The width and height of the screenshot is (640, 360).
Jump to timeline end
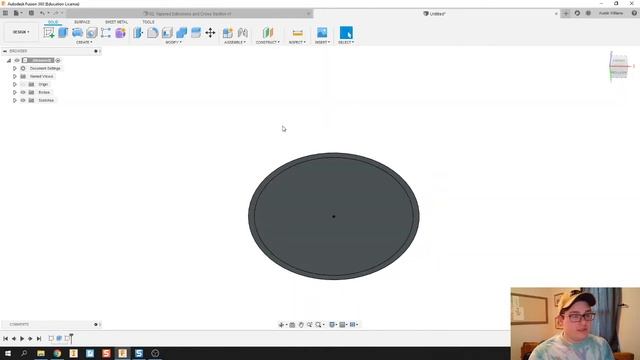coord(39,338)
